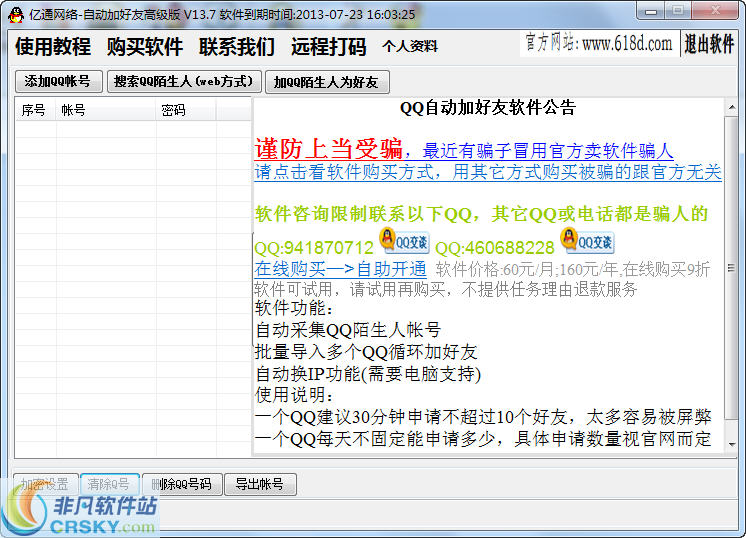Open 在线购买—>自助开通 link
746x538 pixels.
340,269
